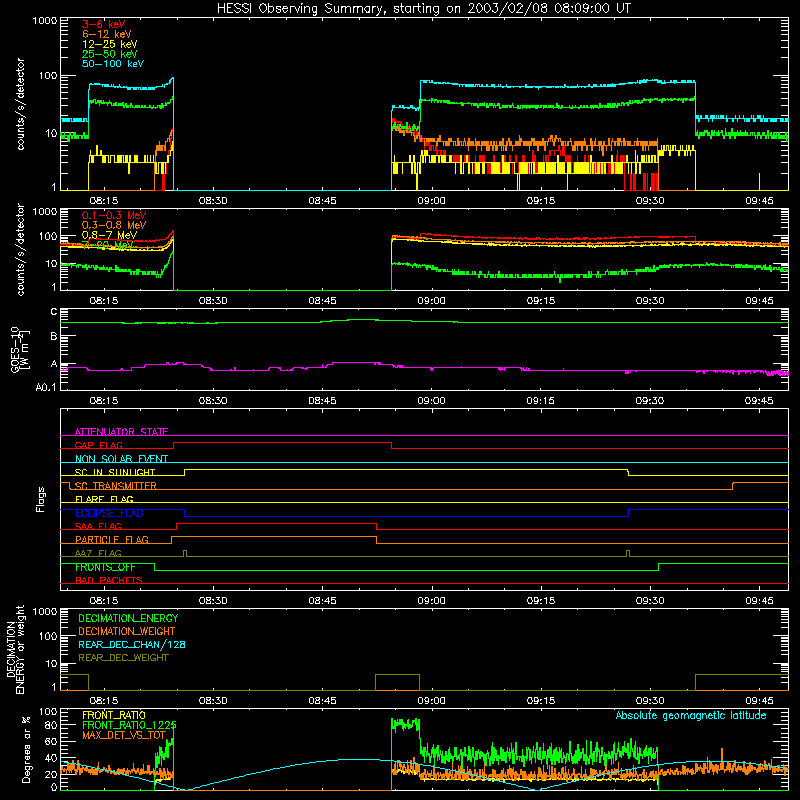800x800 pixels.
Task: Click the SAA_FLAG label
Action: [98, 526]
